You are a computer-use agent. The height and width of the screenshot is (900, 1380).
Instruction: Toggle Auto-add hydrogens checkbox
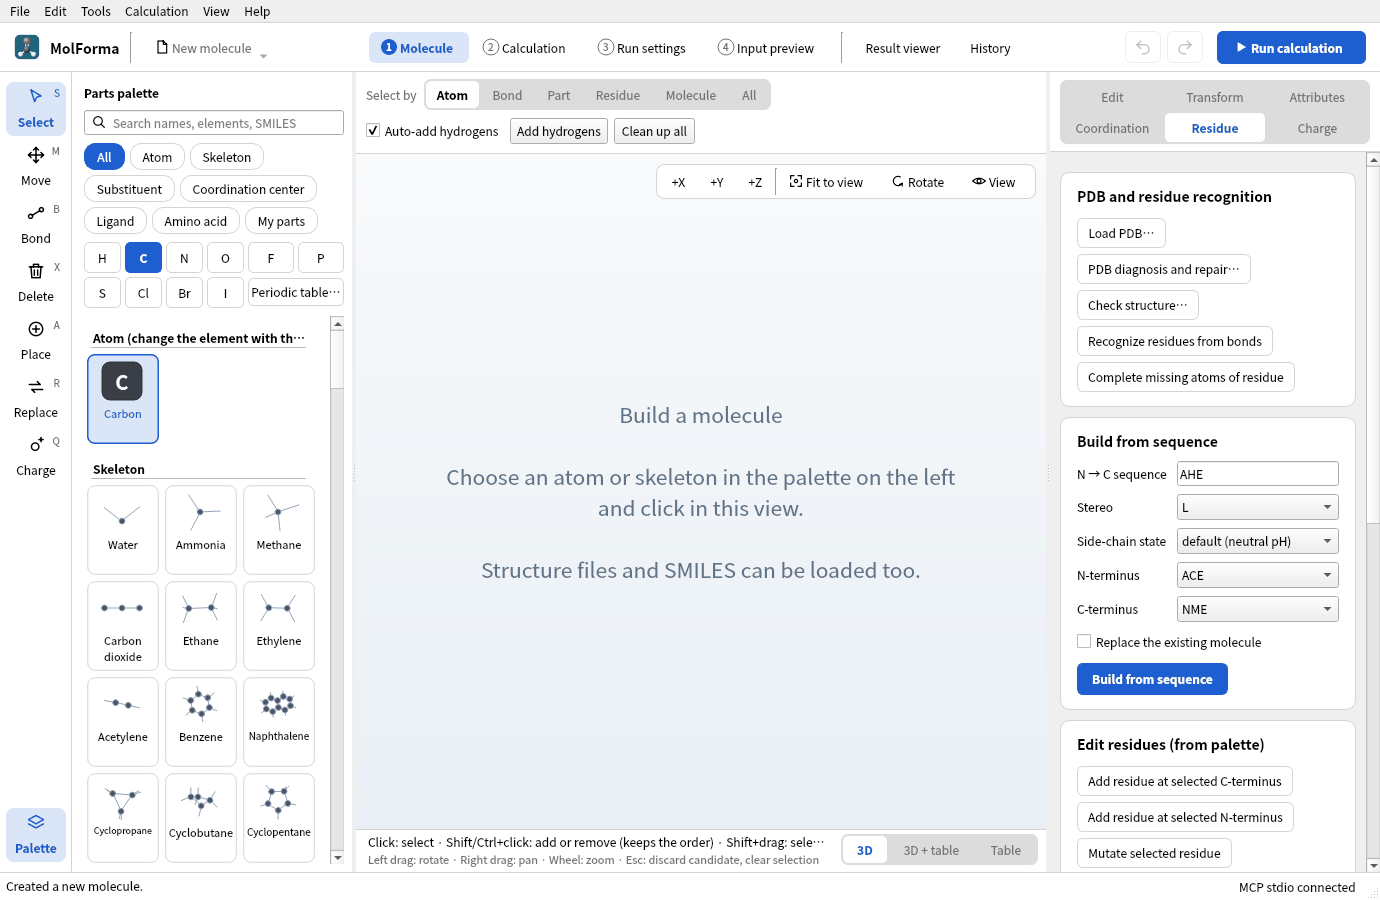(373, 131)
